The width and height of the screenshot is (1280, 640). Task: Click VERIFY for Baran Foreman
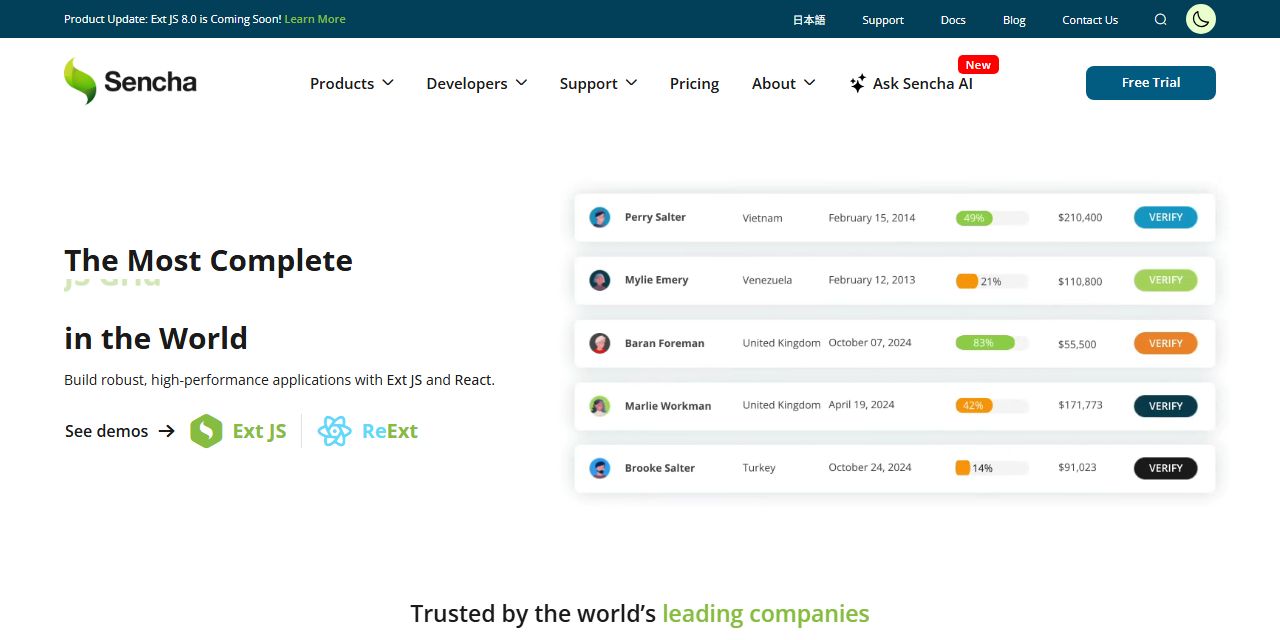pos(1165,343)
